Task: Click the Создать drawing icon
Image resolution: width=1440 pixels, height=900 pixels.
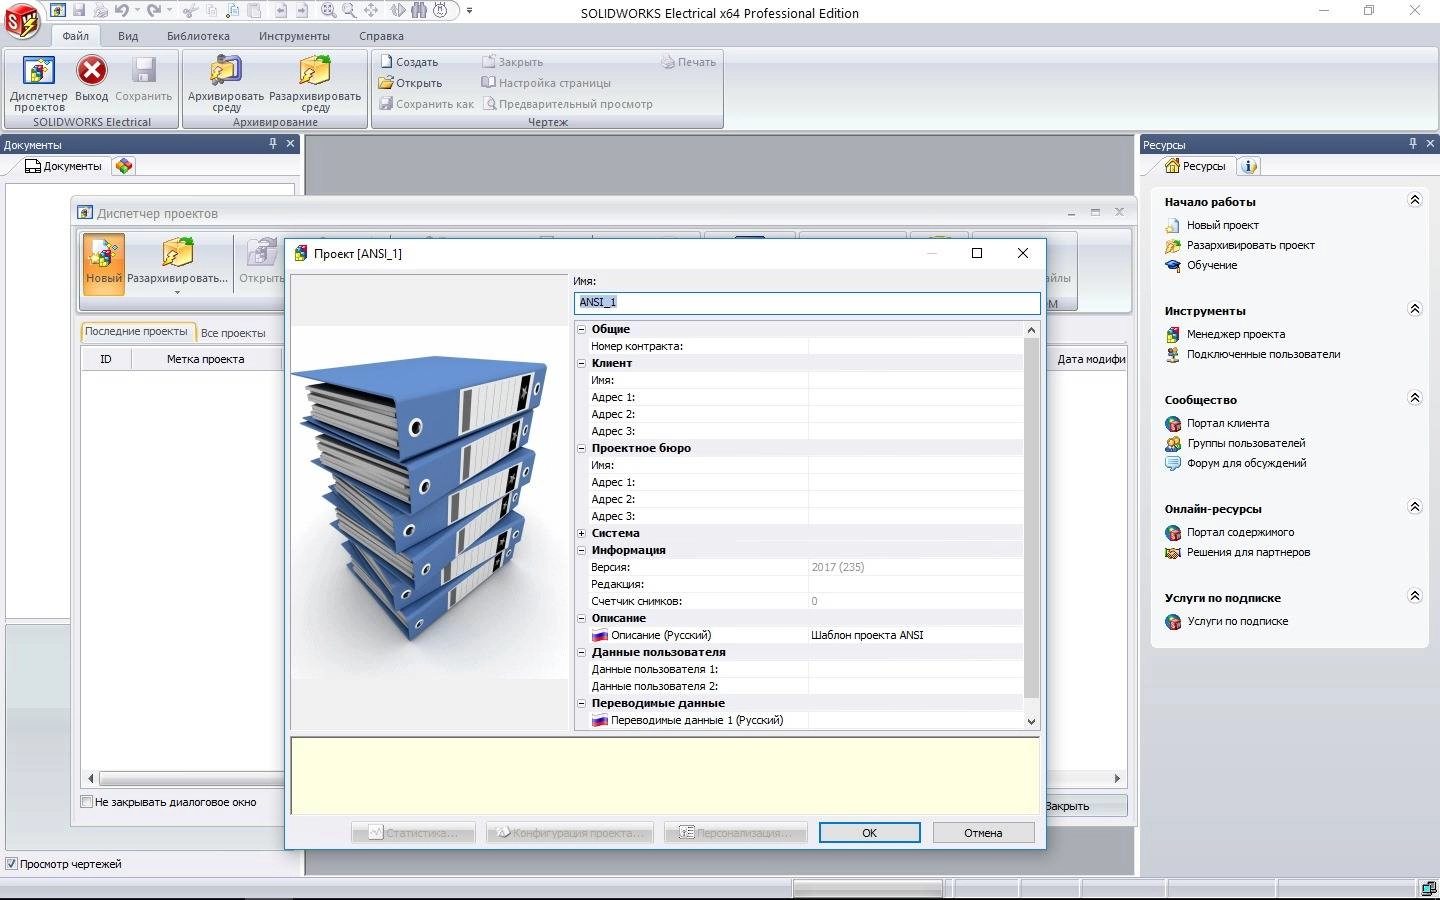Action: [x=386, y=62]
